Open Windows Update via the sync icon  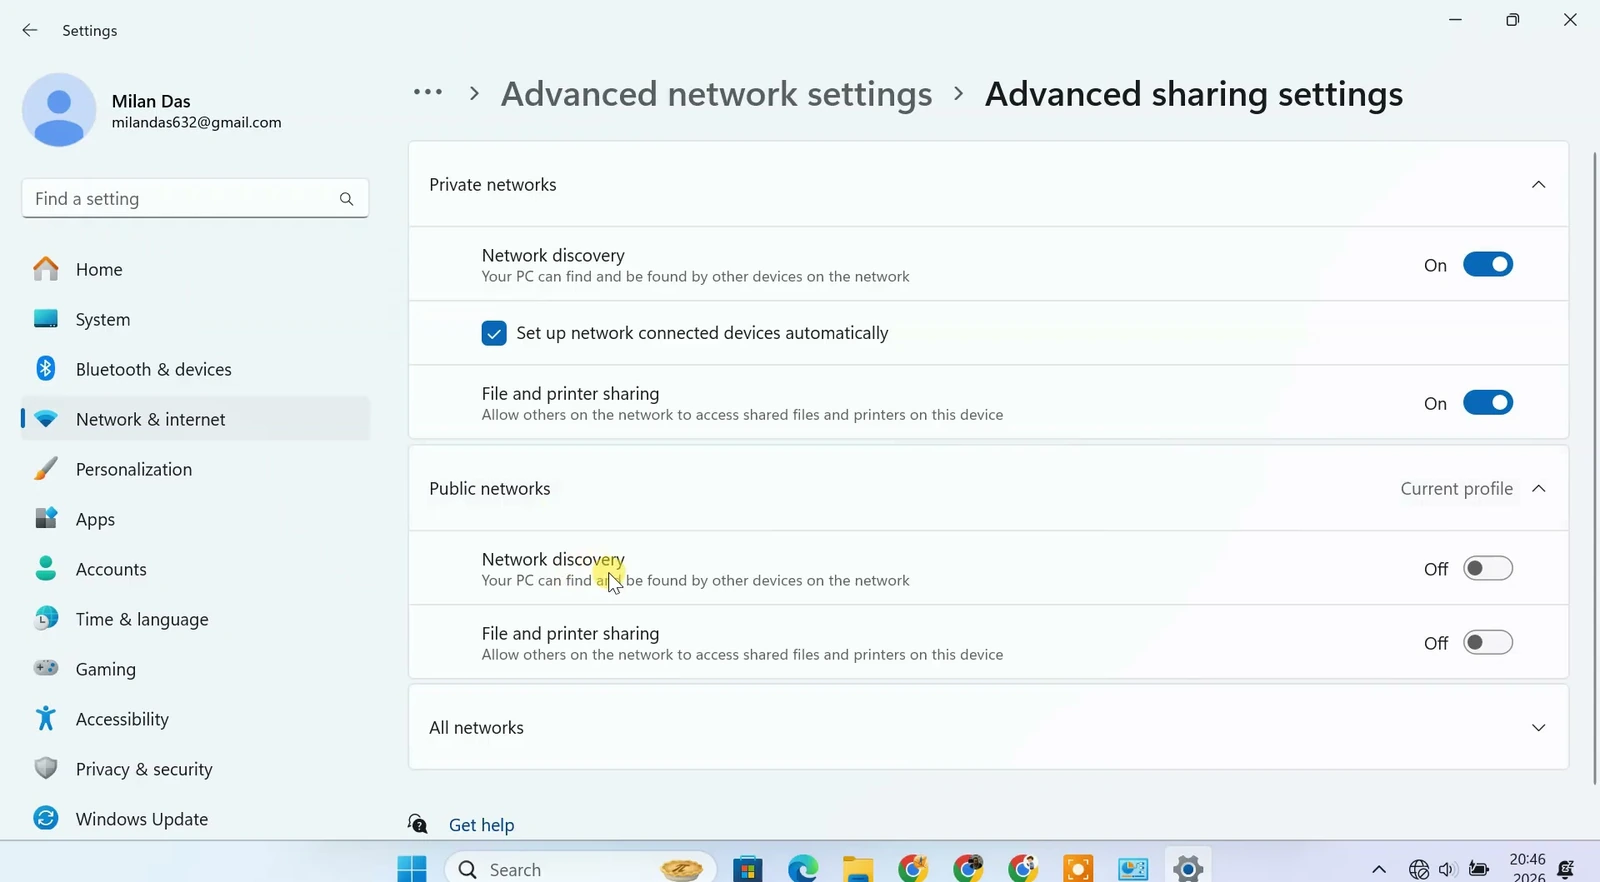[46, 818]
